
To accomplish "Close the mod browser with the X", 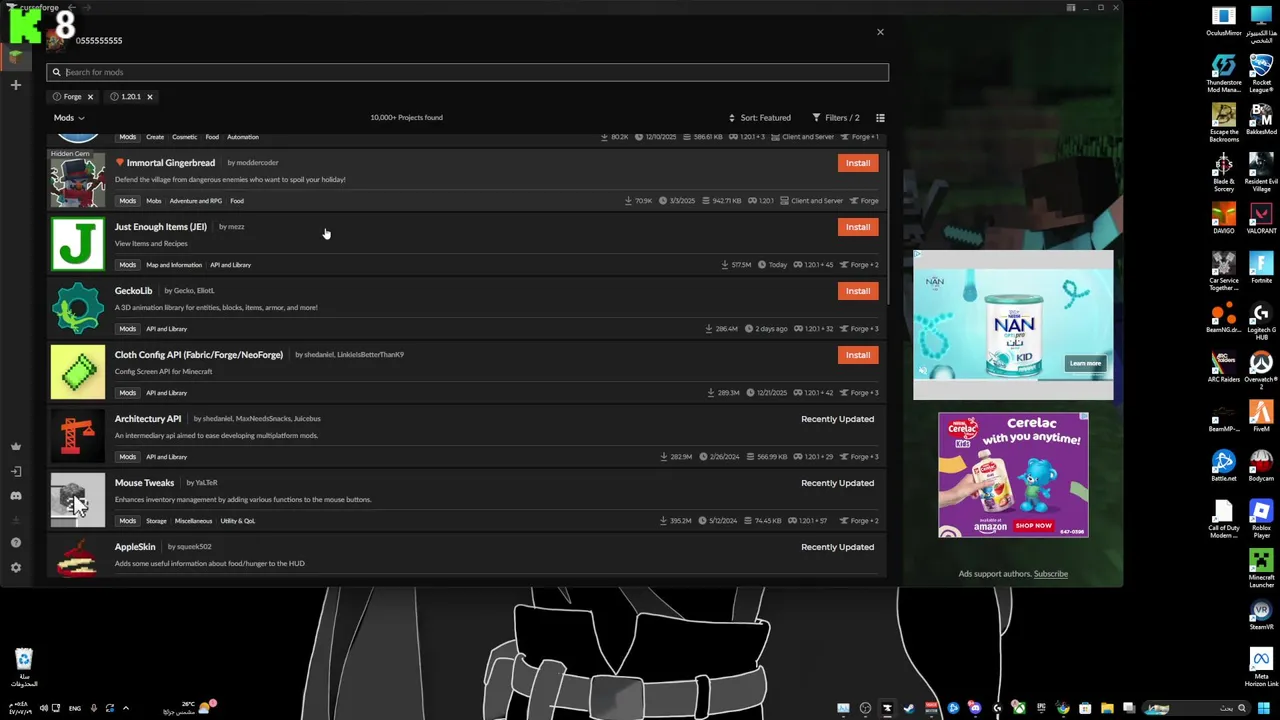I will pos(880,32).
